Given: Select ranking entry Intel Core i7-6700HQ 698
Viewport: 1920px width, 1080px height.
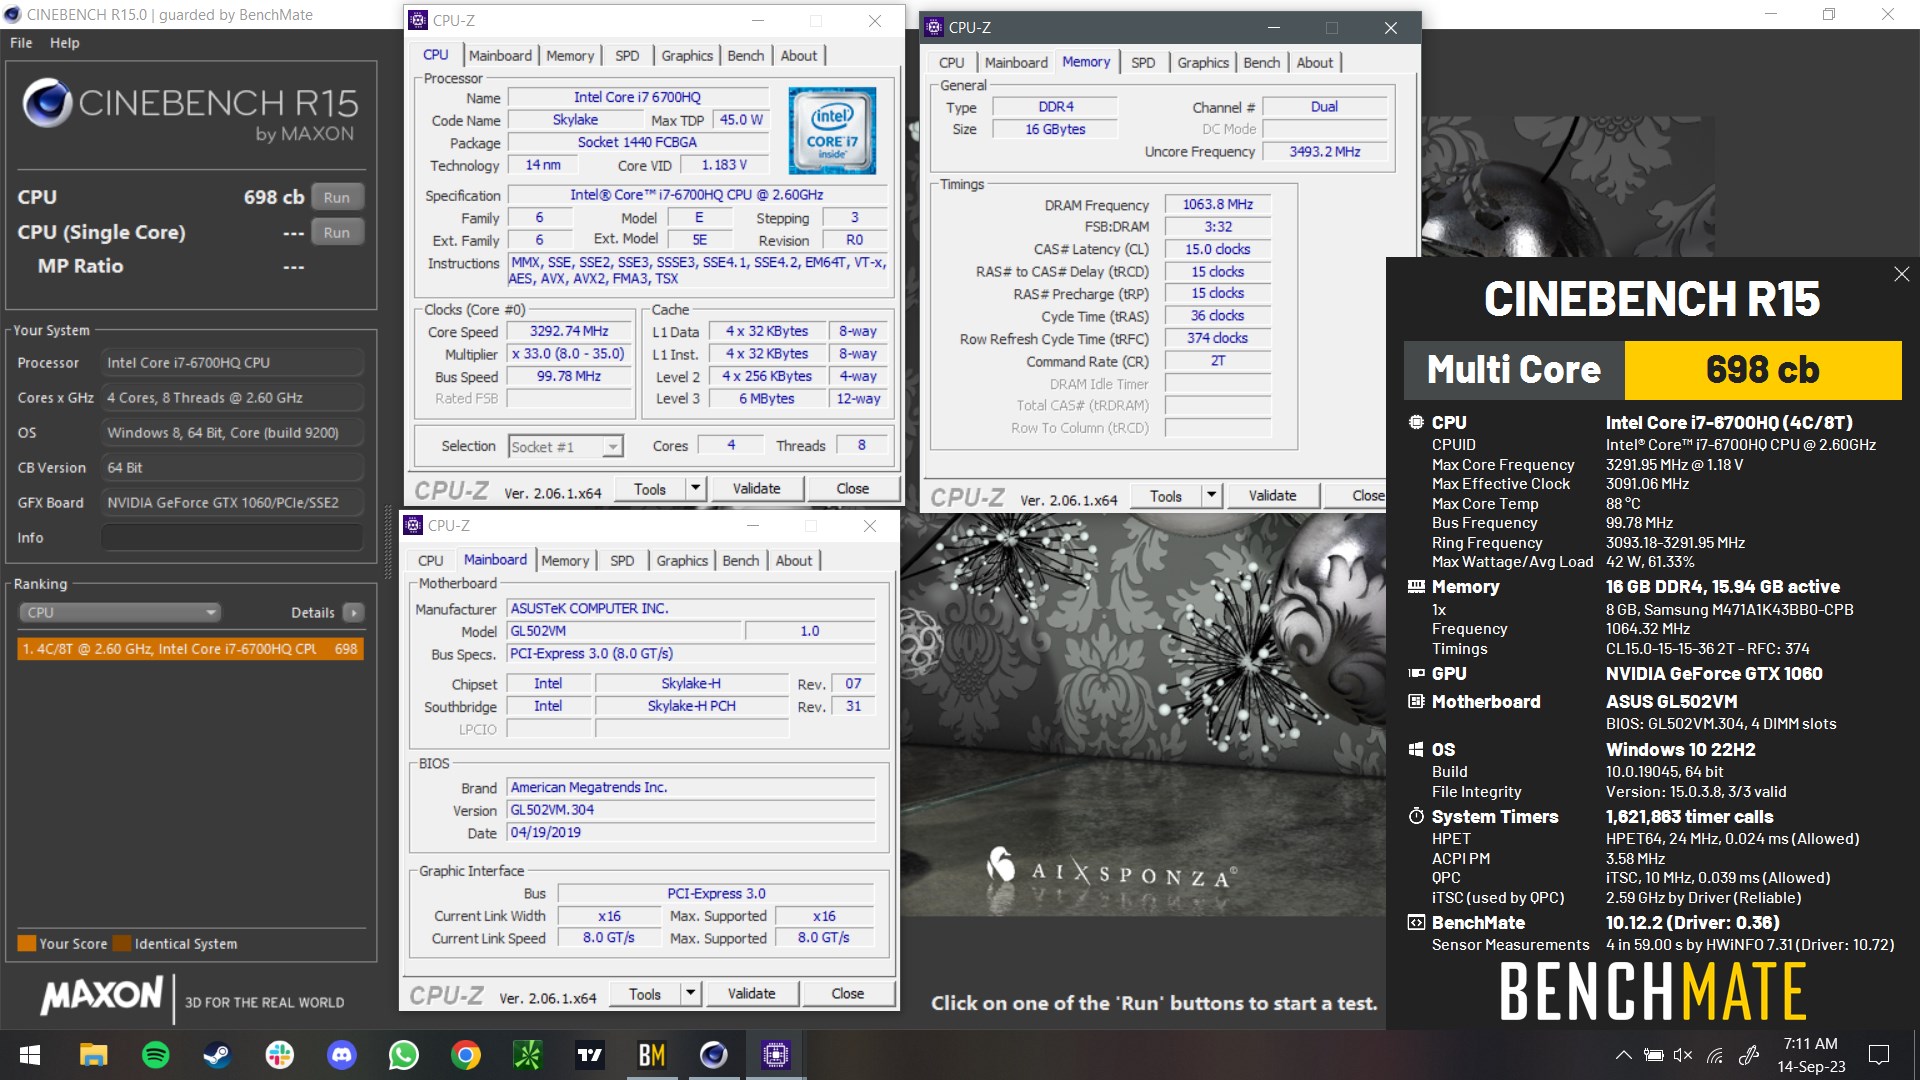Looking at the screenshot, I should pos(190,649).
